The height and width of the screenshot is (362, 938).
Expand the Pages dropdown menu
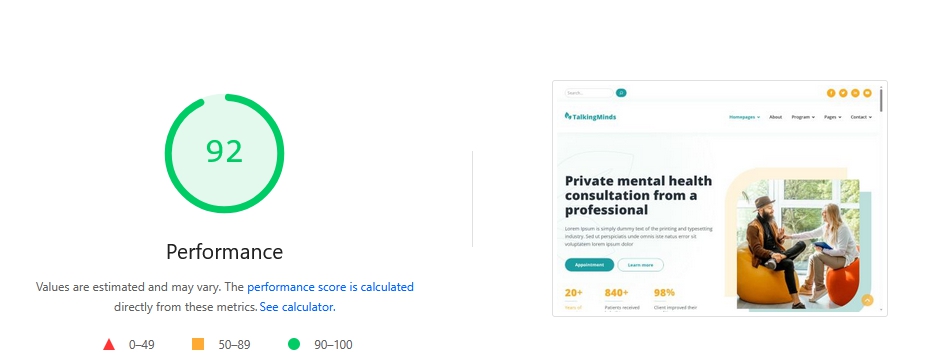(832, 117)
